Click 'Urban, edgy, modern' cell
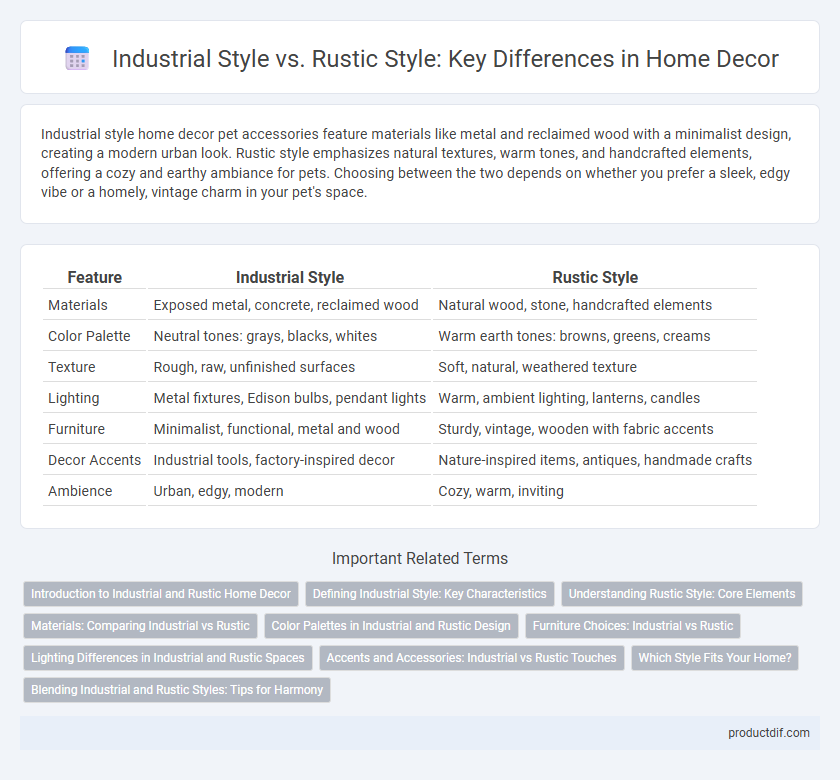 click(289, 491)
